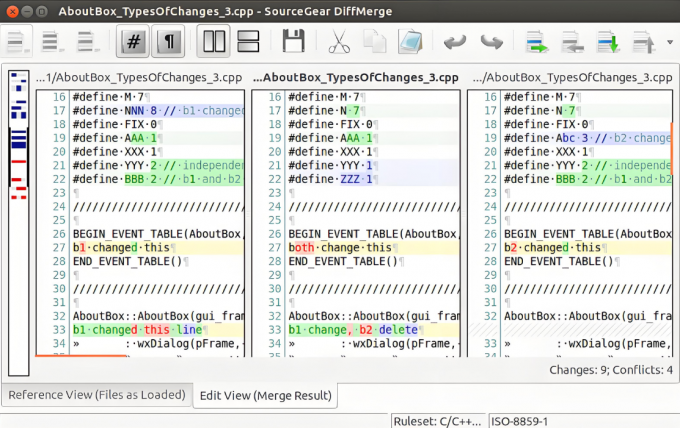Click the first display-mode icon in the toolbar

pyautogui.click(x=17, y=42)
